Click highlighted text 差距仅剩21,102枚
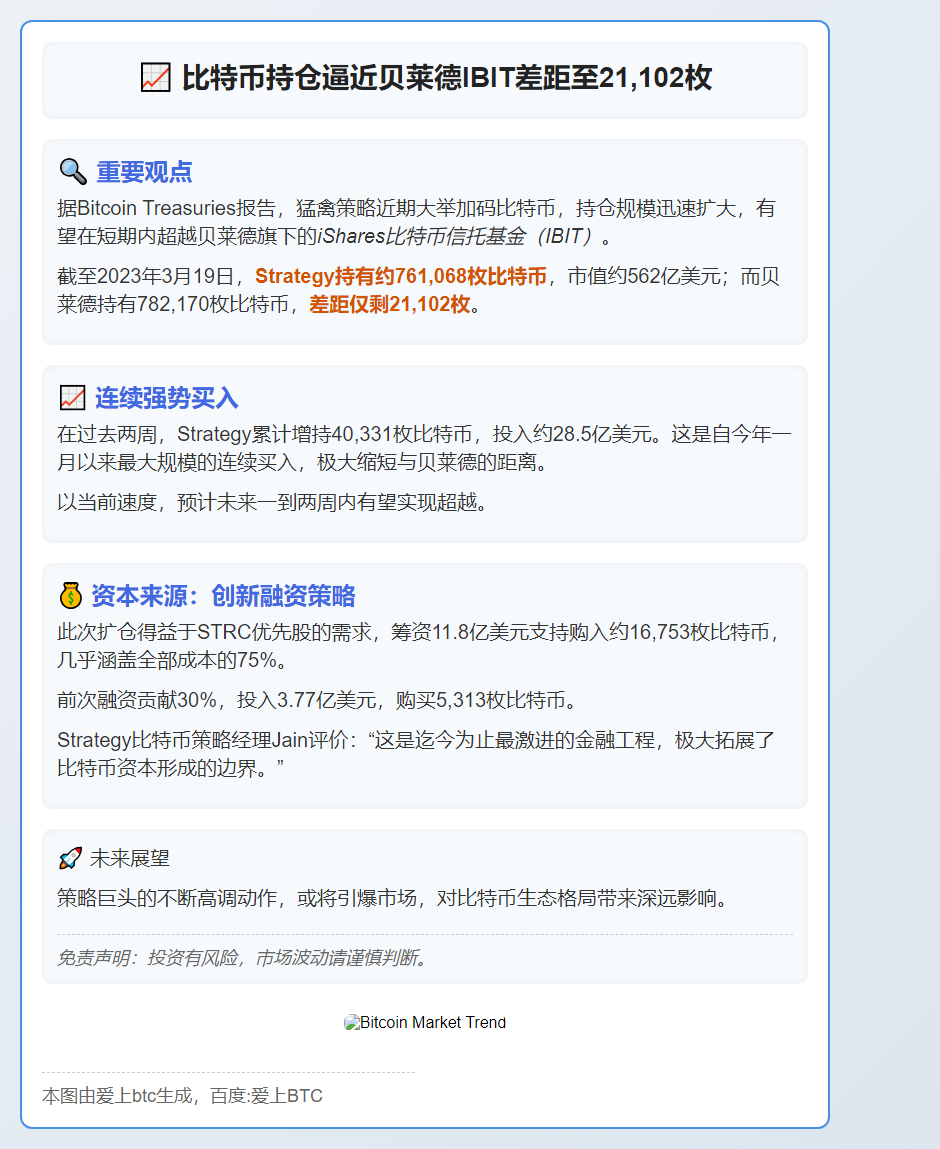The image size is (940, 1149). [x=390, y=304]
